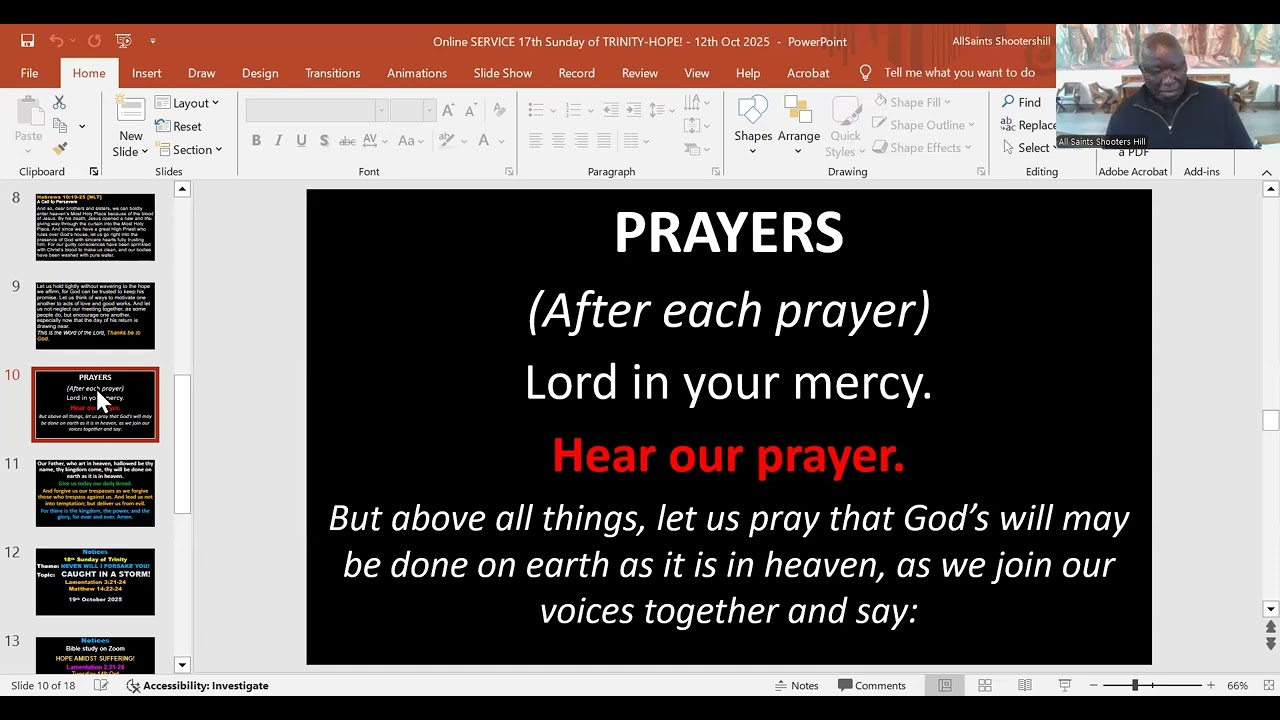The width and height of the screenshot is (1280, 720).
Task: Switch to Slide Sorter view icon
Action: (x=985, y=685)
